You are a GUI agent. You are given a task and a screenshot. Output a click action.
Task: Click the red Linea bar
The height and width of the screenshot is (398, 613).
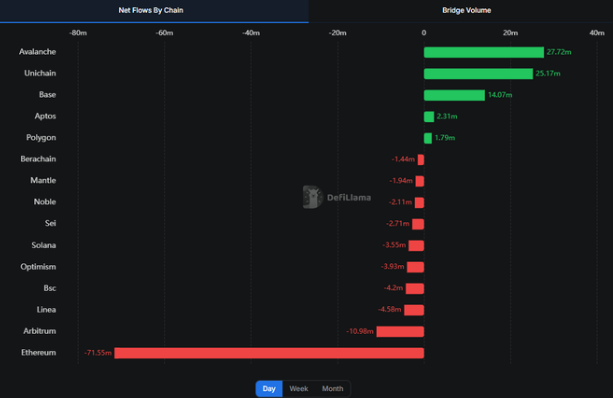414,310
